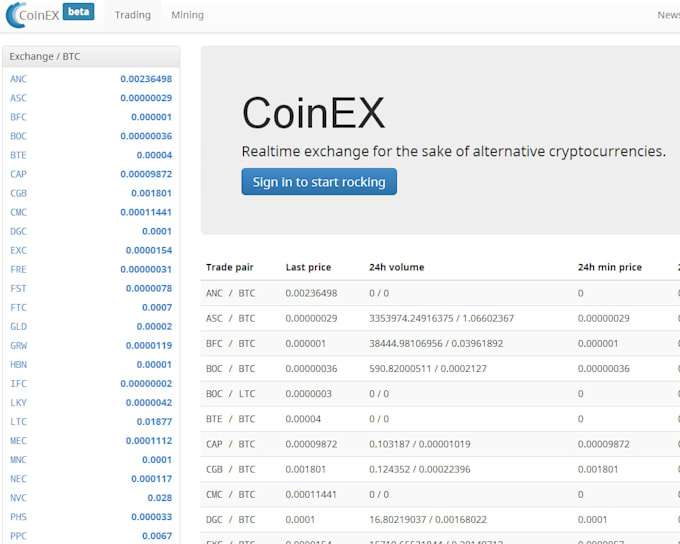This screenshot has width=680, height=544.
Task: Select LKY in the exchange sidebar
Action: click(19, 403)
